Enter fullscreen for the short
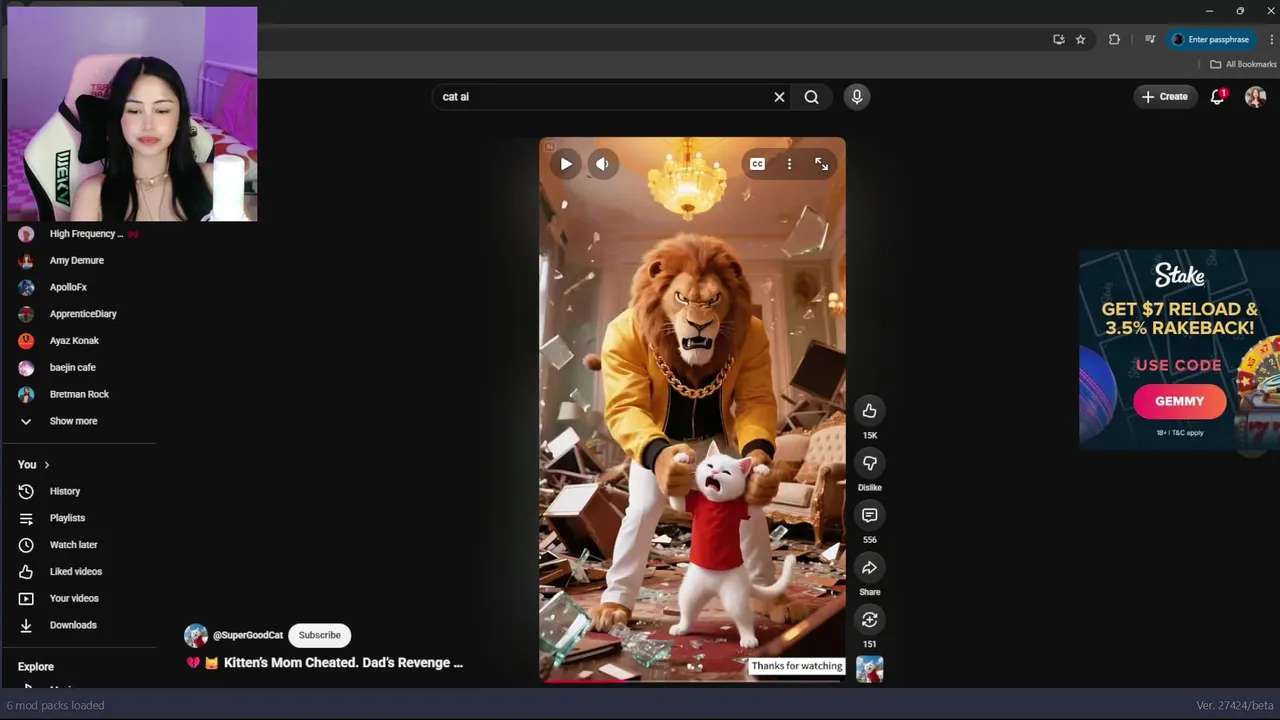 click(x=821, y=164)
